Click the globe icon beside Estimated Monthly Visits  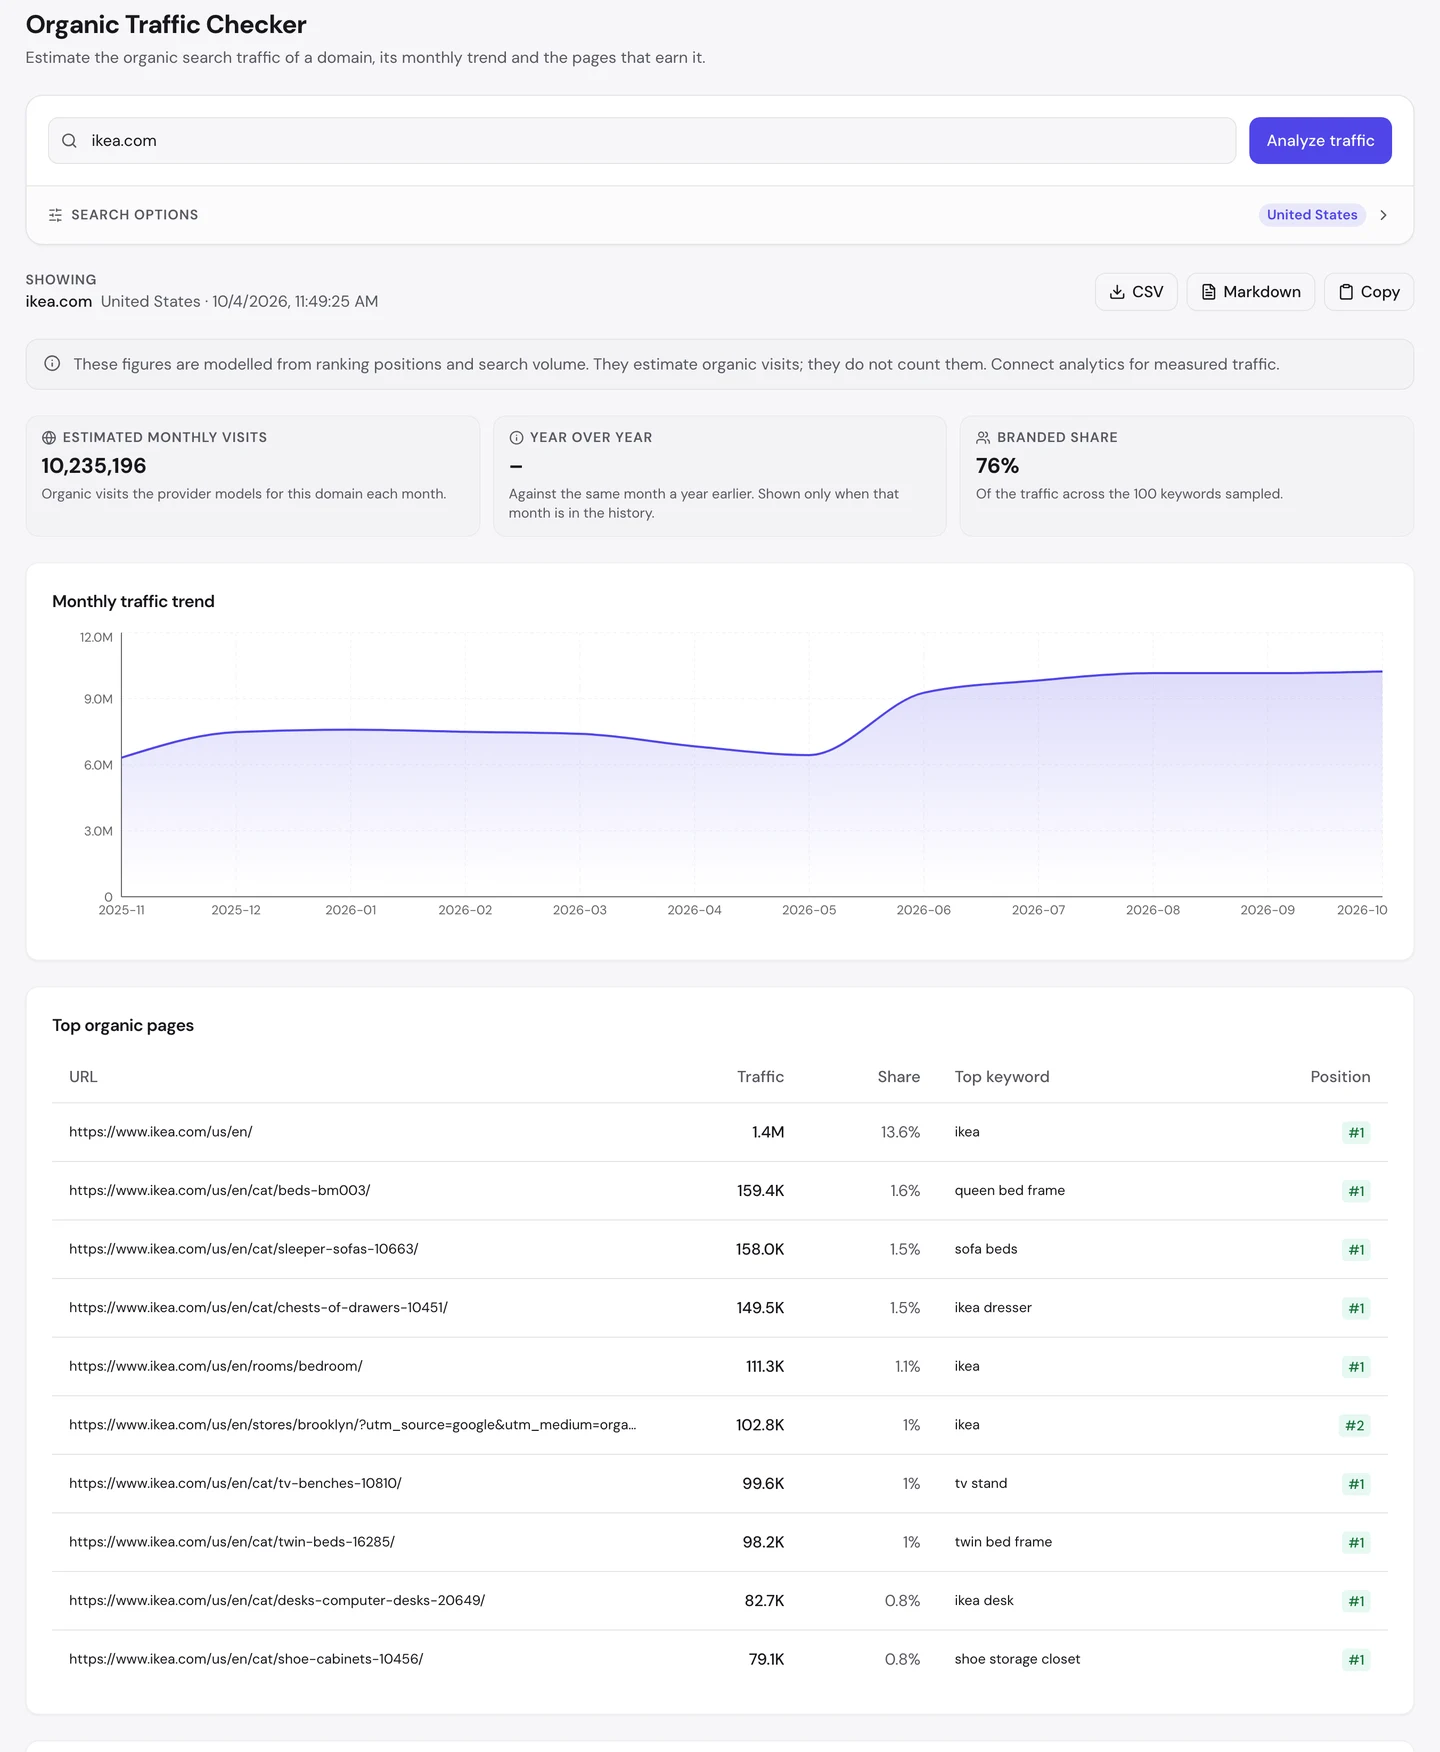[48, 438]
